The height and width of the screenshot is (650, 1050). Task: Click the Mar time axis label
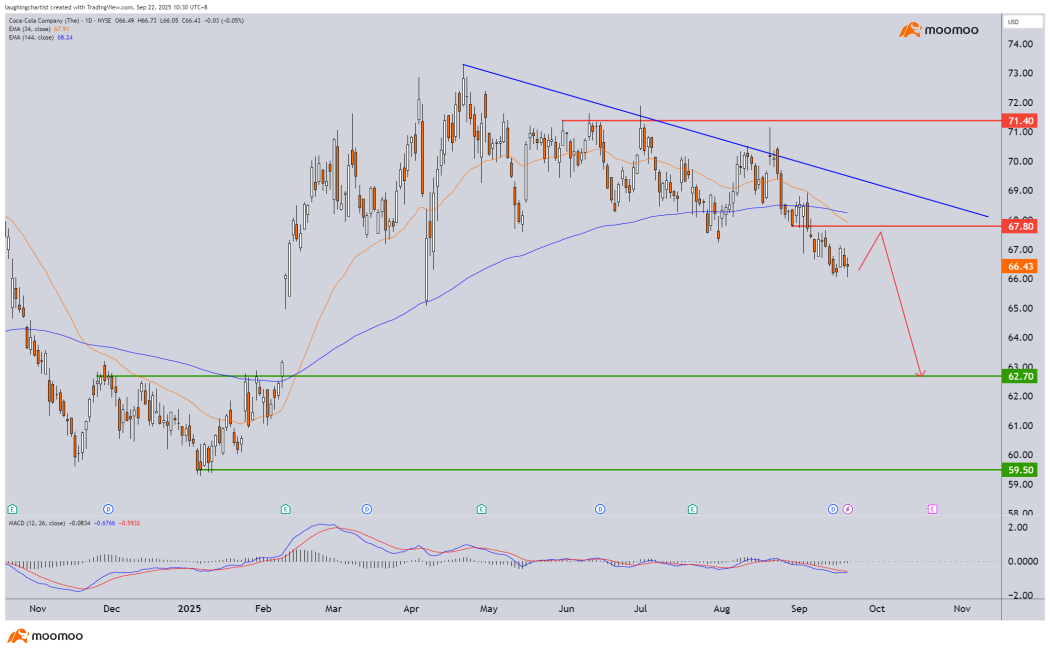pos(333,608)
